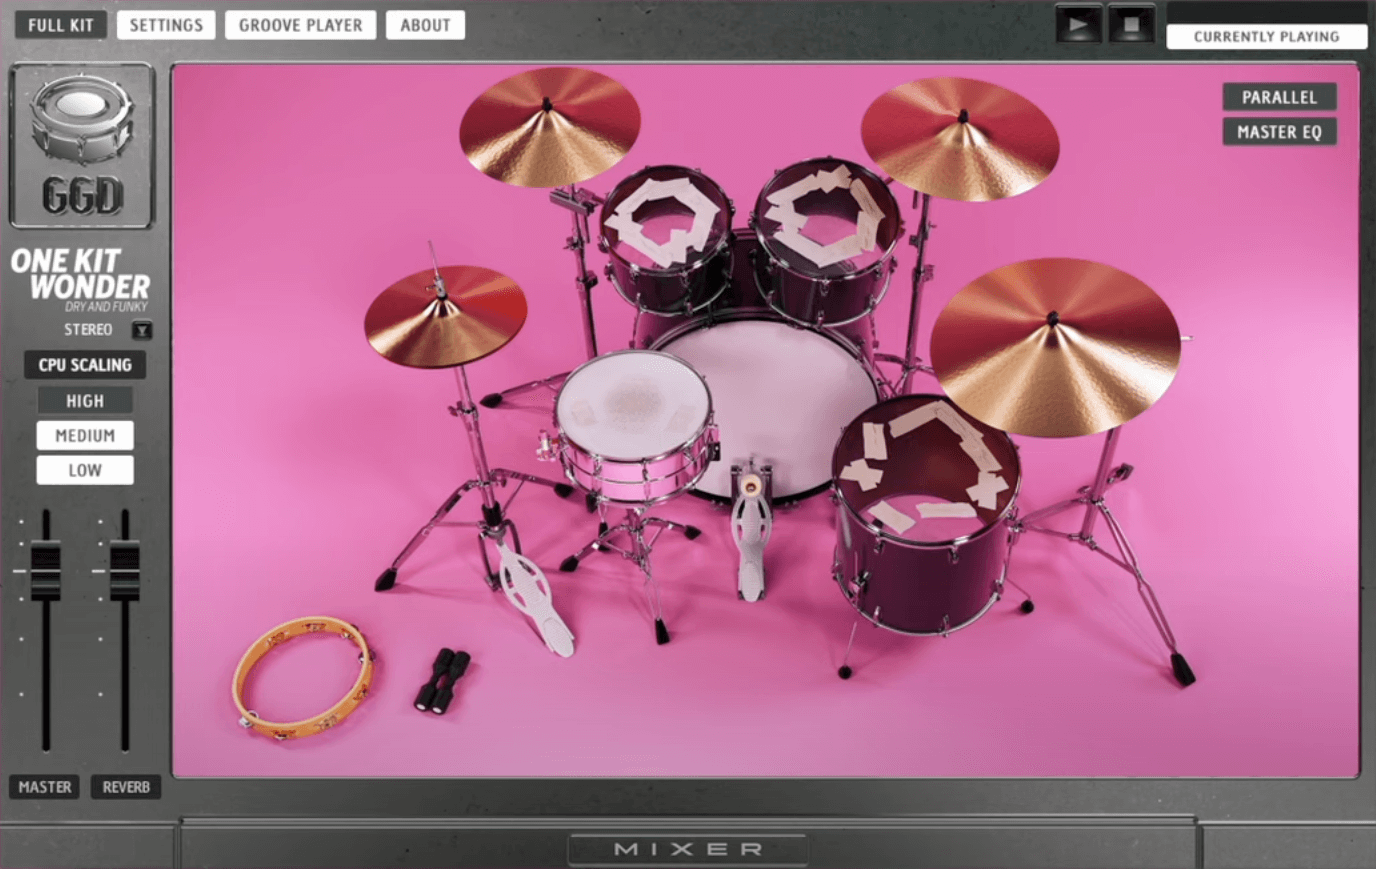Expand the Mixer panel
Image resolution: width=1376 pixels, height=869 pixels.
tap(687, 847)
